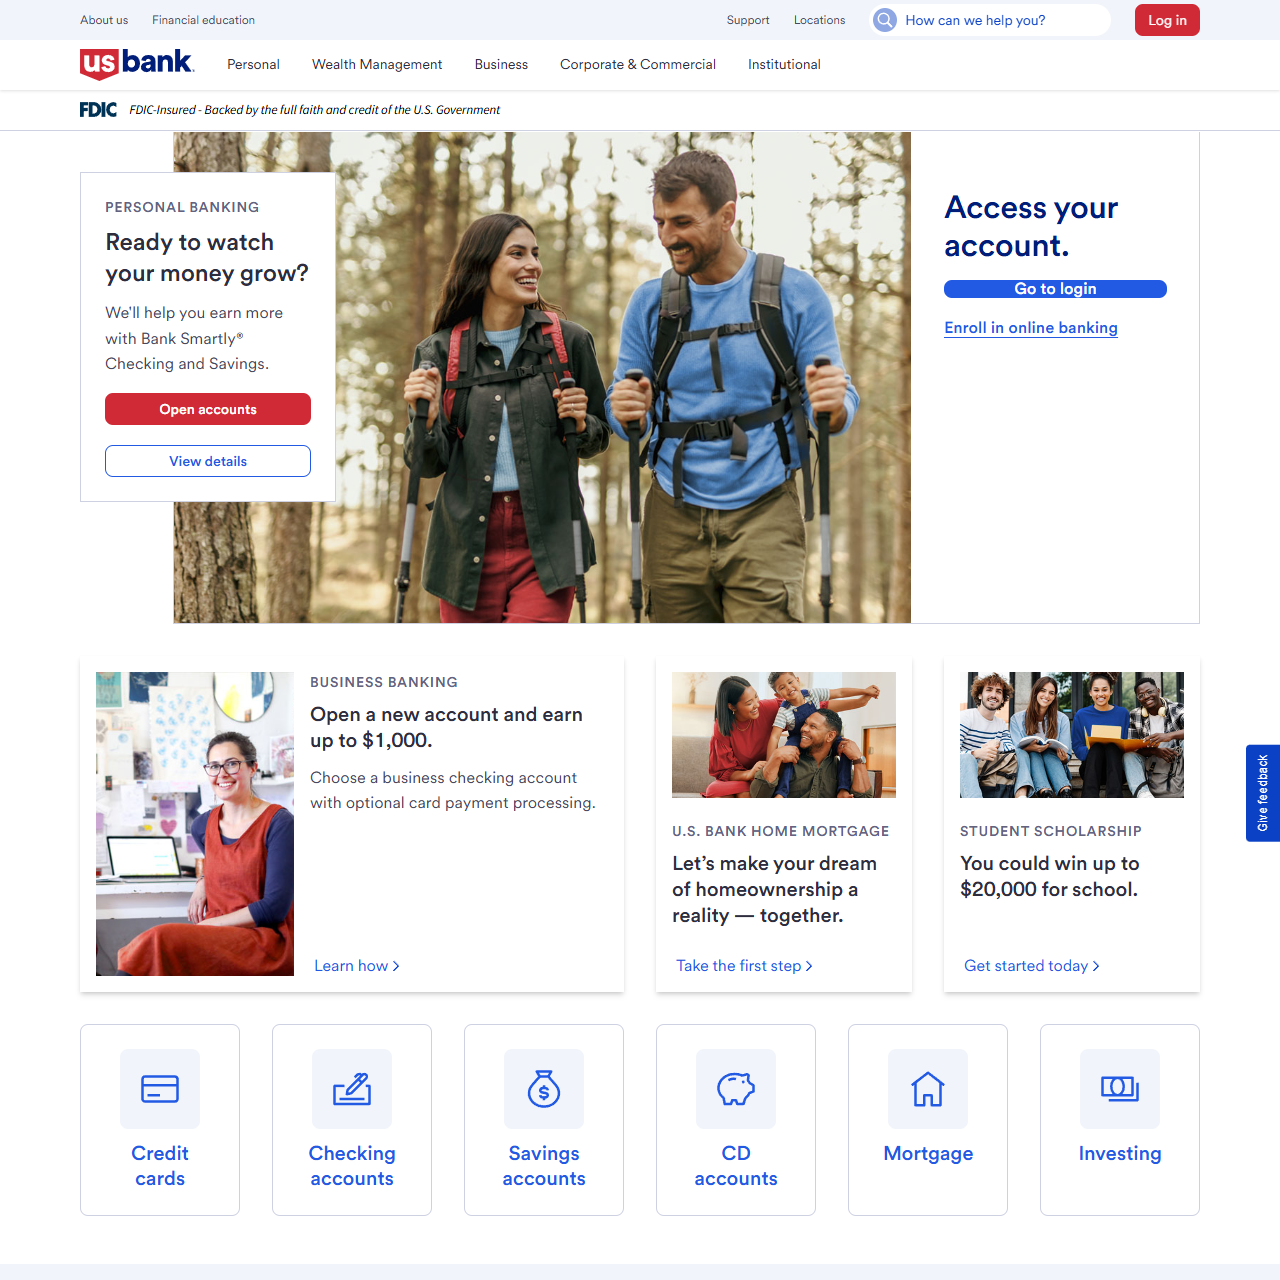The image size is (1280, 1280).
Task: Expand the Business navigation menu
Action: (501, 65)
